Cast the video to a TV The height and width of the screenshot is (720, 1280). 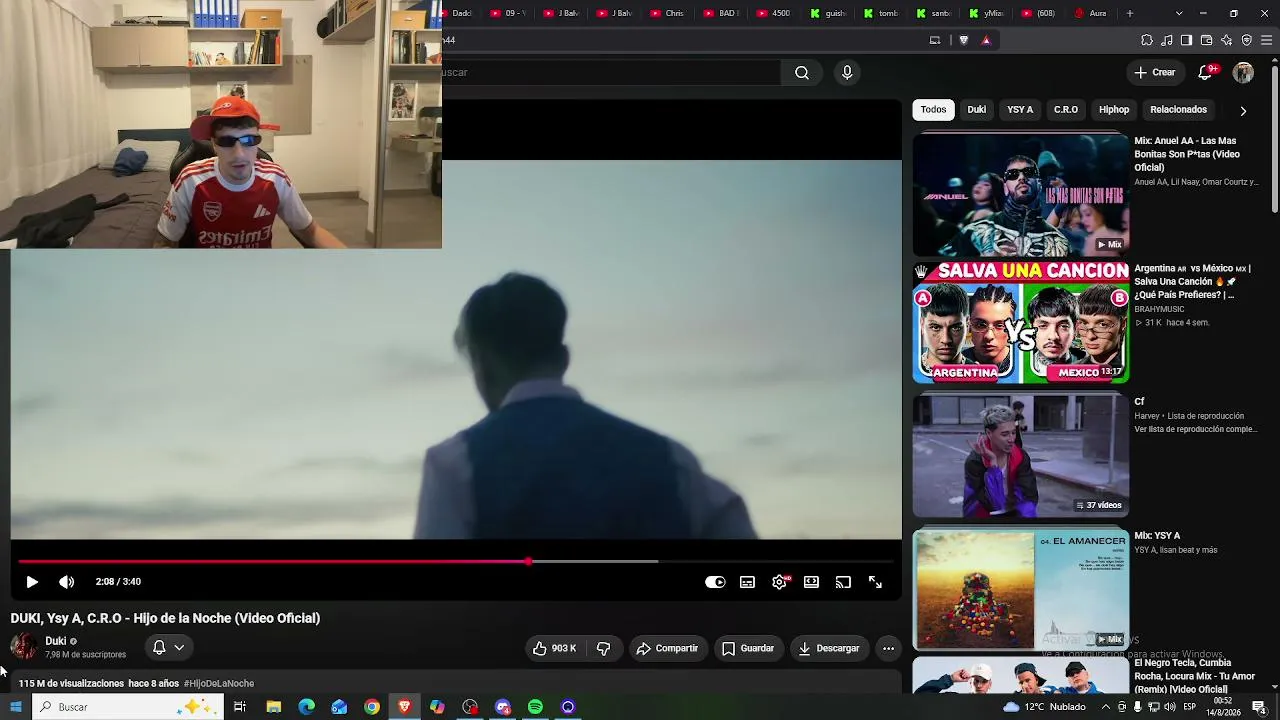(843, 582)
